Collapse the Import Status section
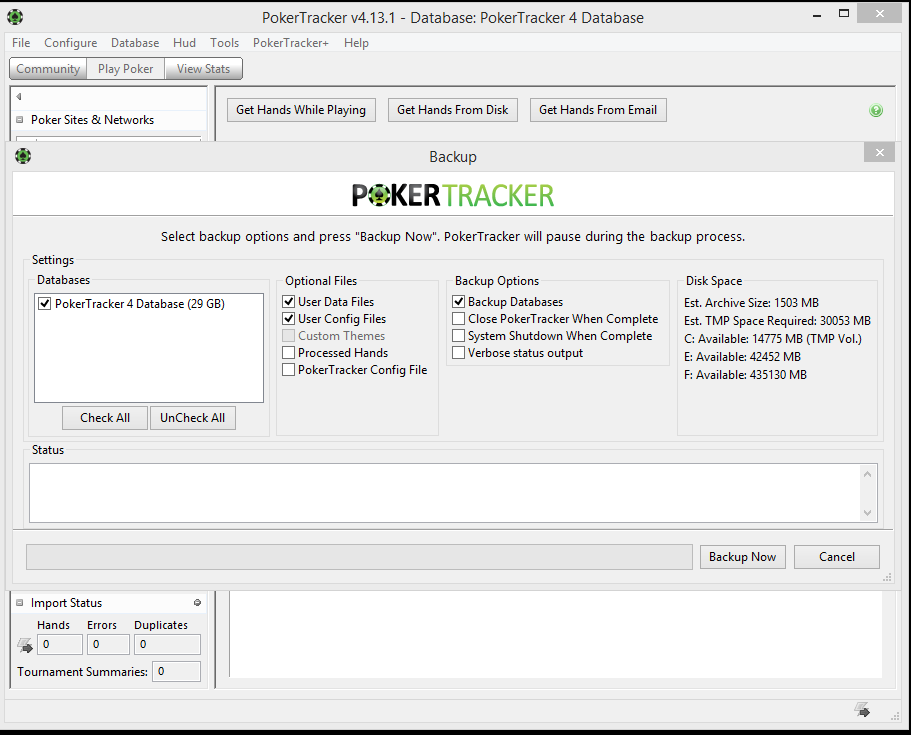Screen dimensions: 911x735 click(20, 603)
